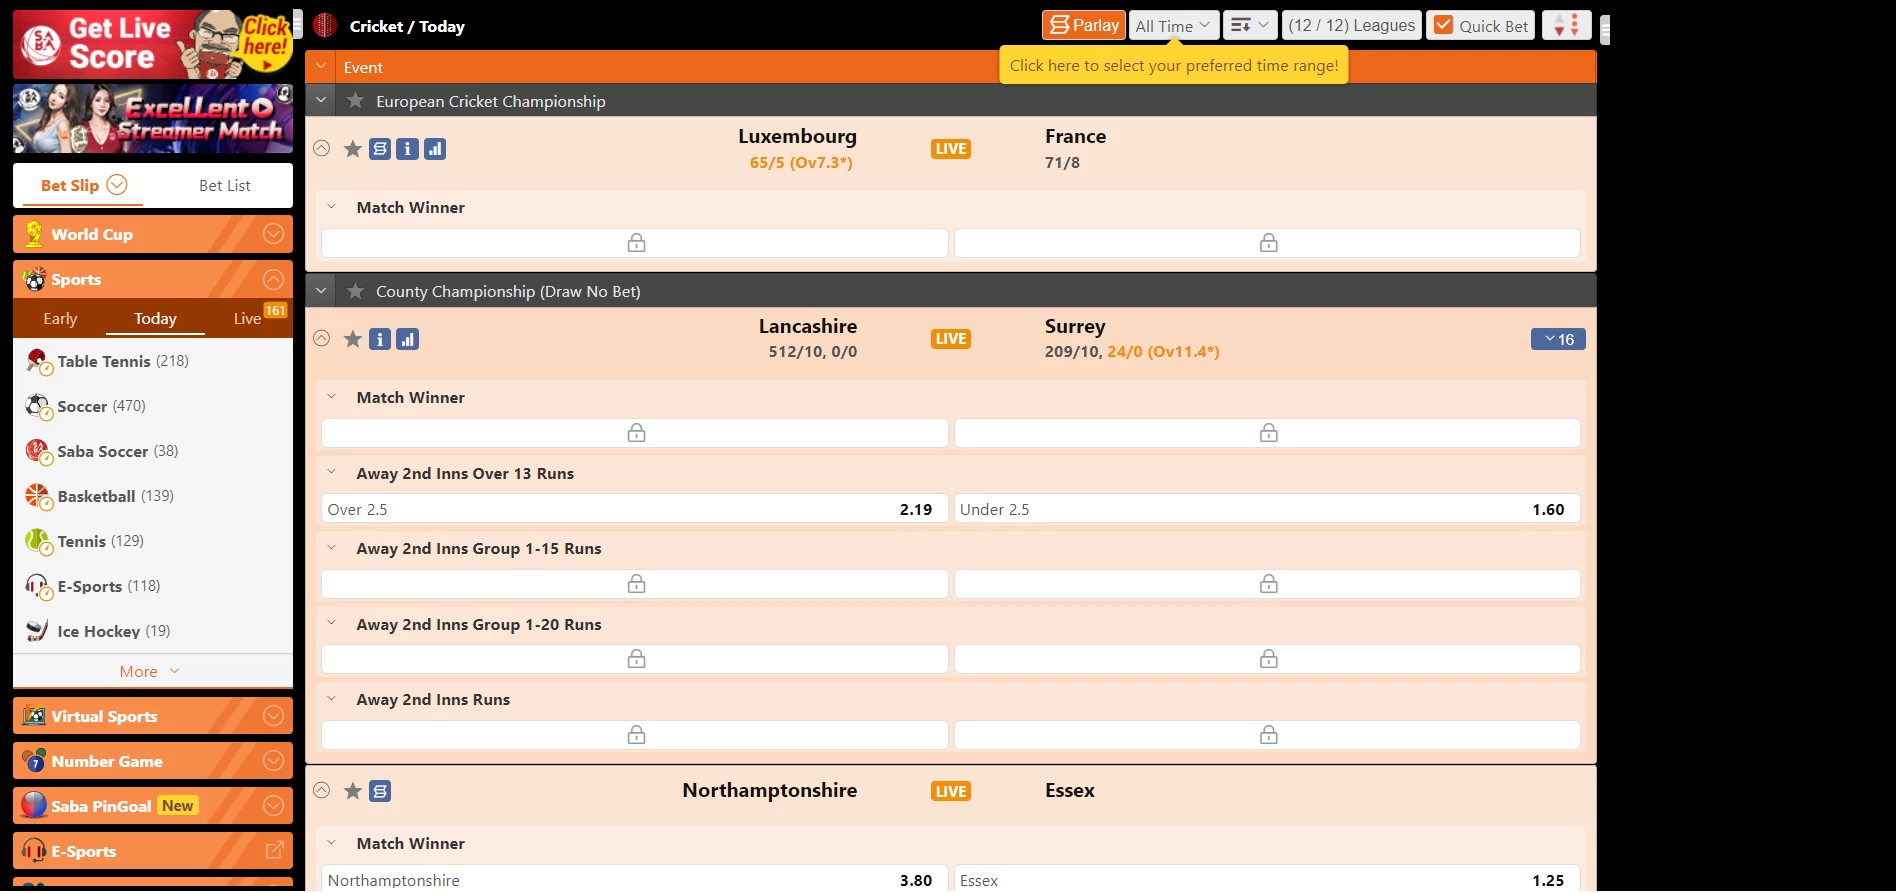Toggle the Quick Bet checkbox

pyautogui.click(x=1443, y=25)
